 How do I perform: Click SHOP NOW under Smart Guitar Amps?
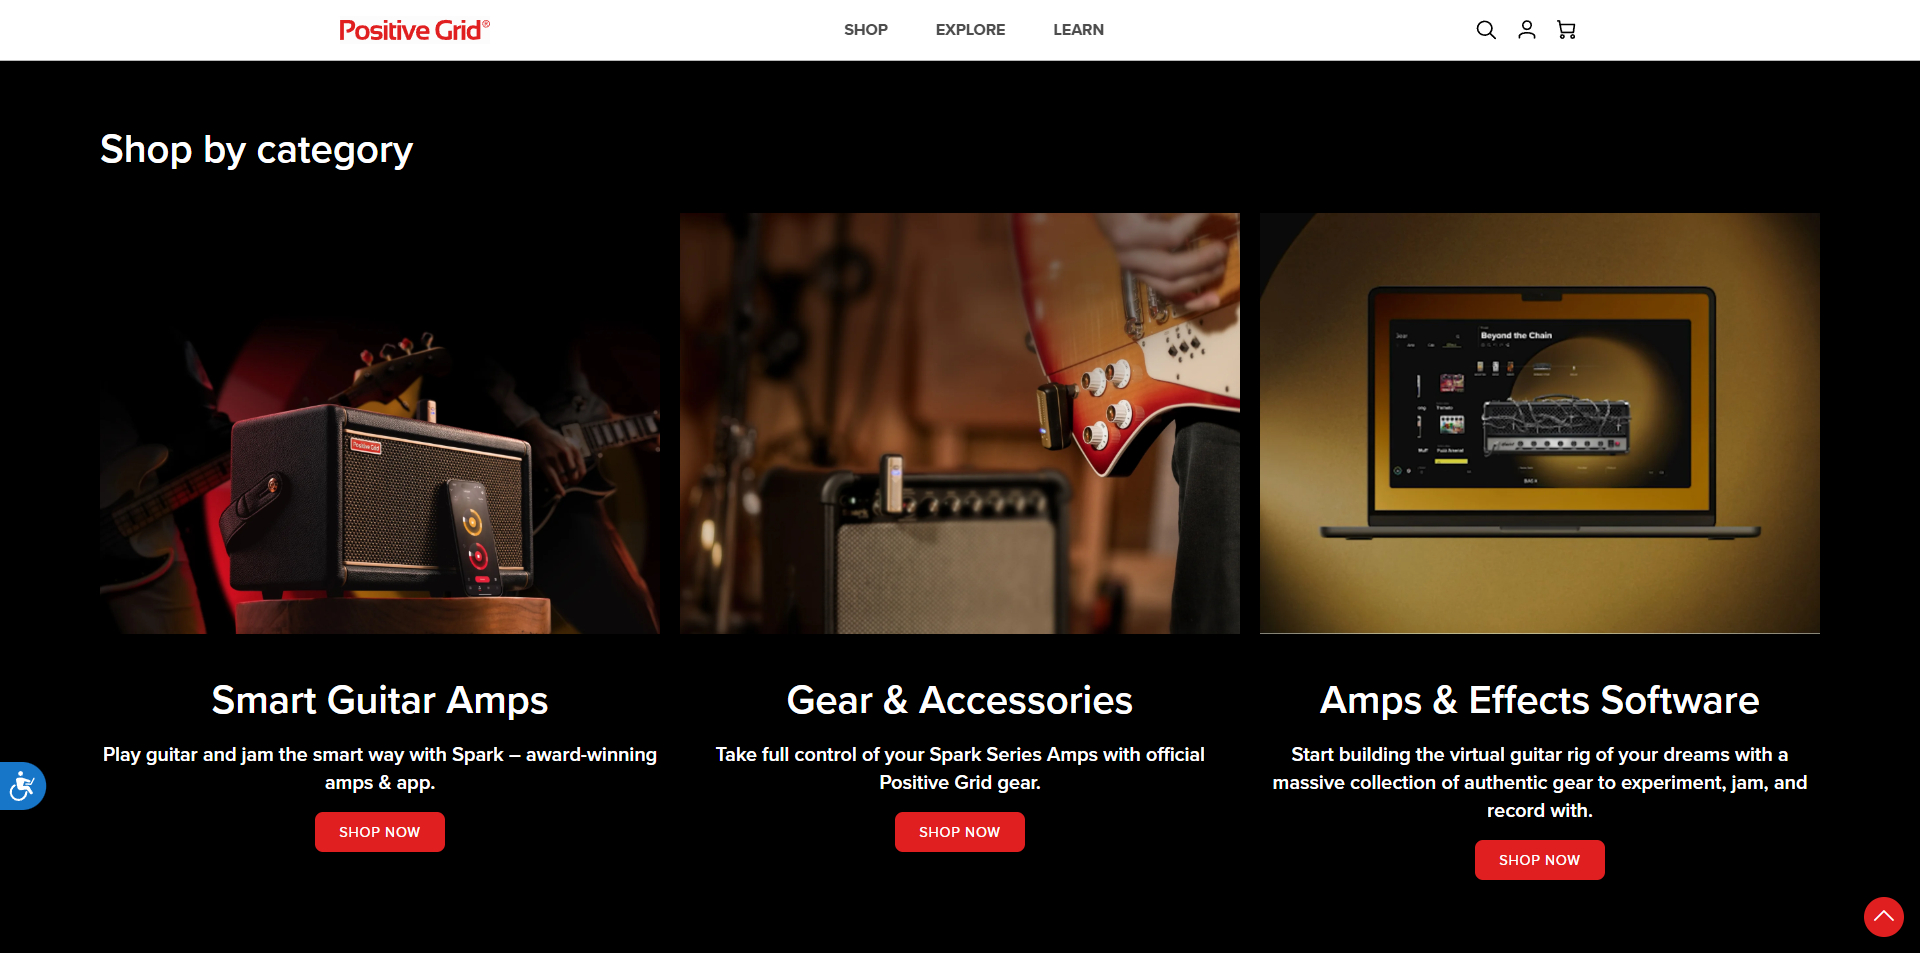pos(380,832)
